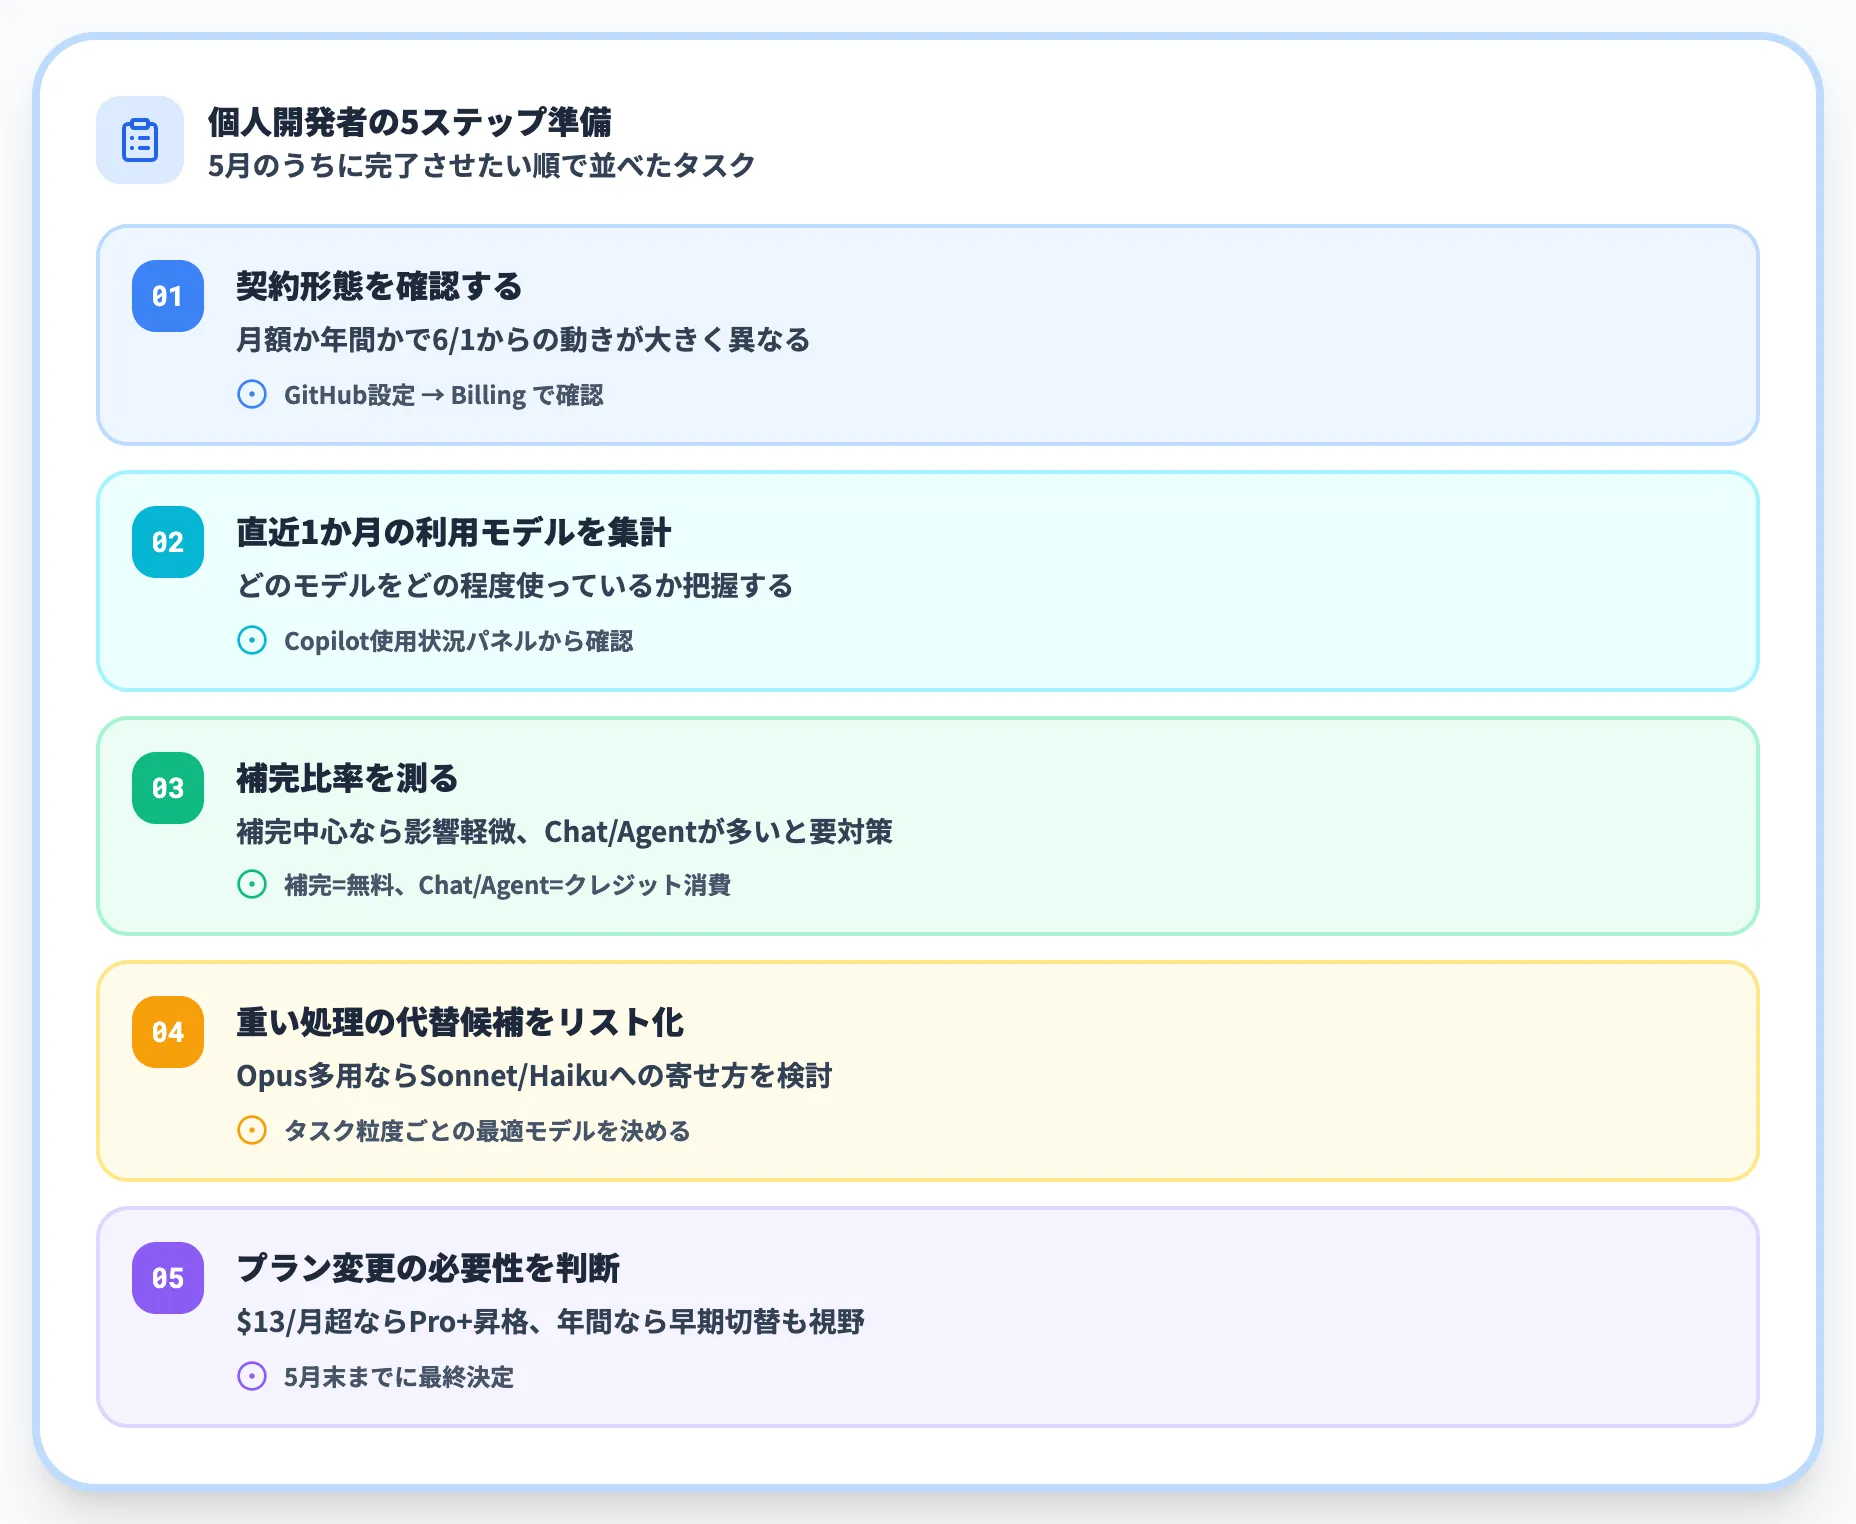The width and height of the screenshot is (1856, 1524).
Task: Click the clipboard icon in the header
Action: click(x=139, y=140)
